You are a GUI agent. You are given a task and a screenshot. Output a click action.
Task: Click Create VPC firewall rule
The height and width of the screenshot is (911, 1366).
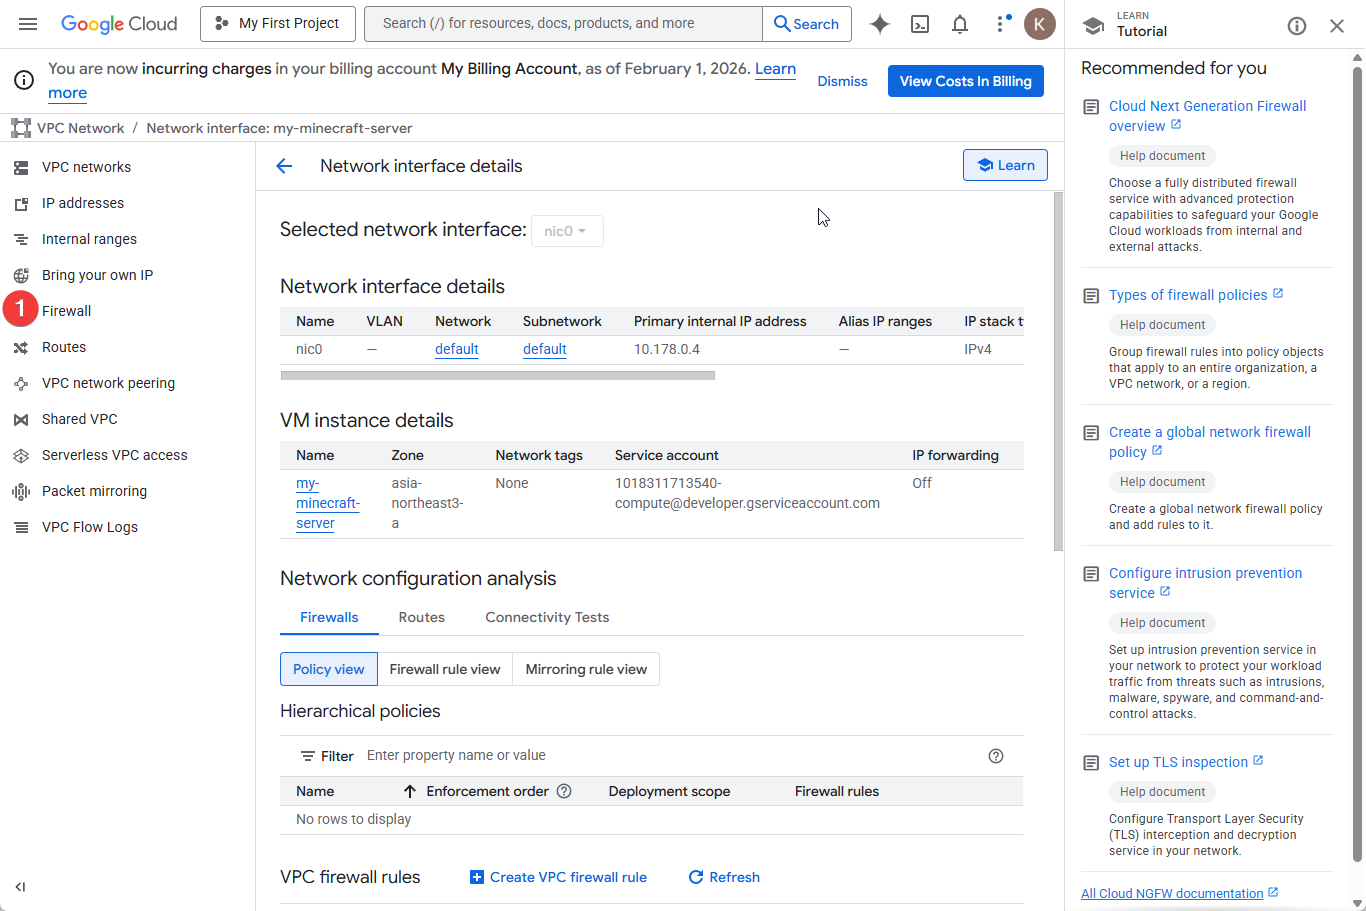tap(558, 877)
